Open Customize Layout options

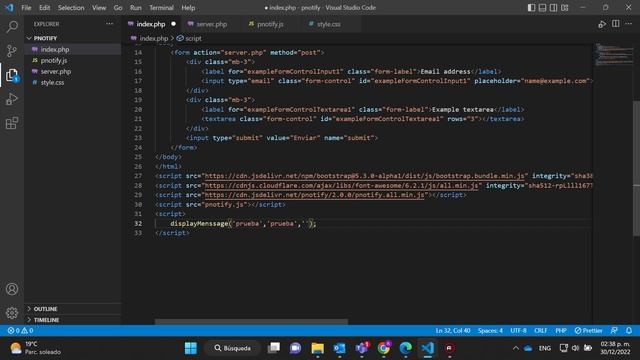point(564,8)
